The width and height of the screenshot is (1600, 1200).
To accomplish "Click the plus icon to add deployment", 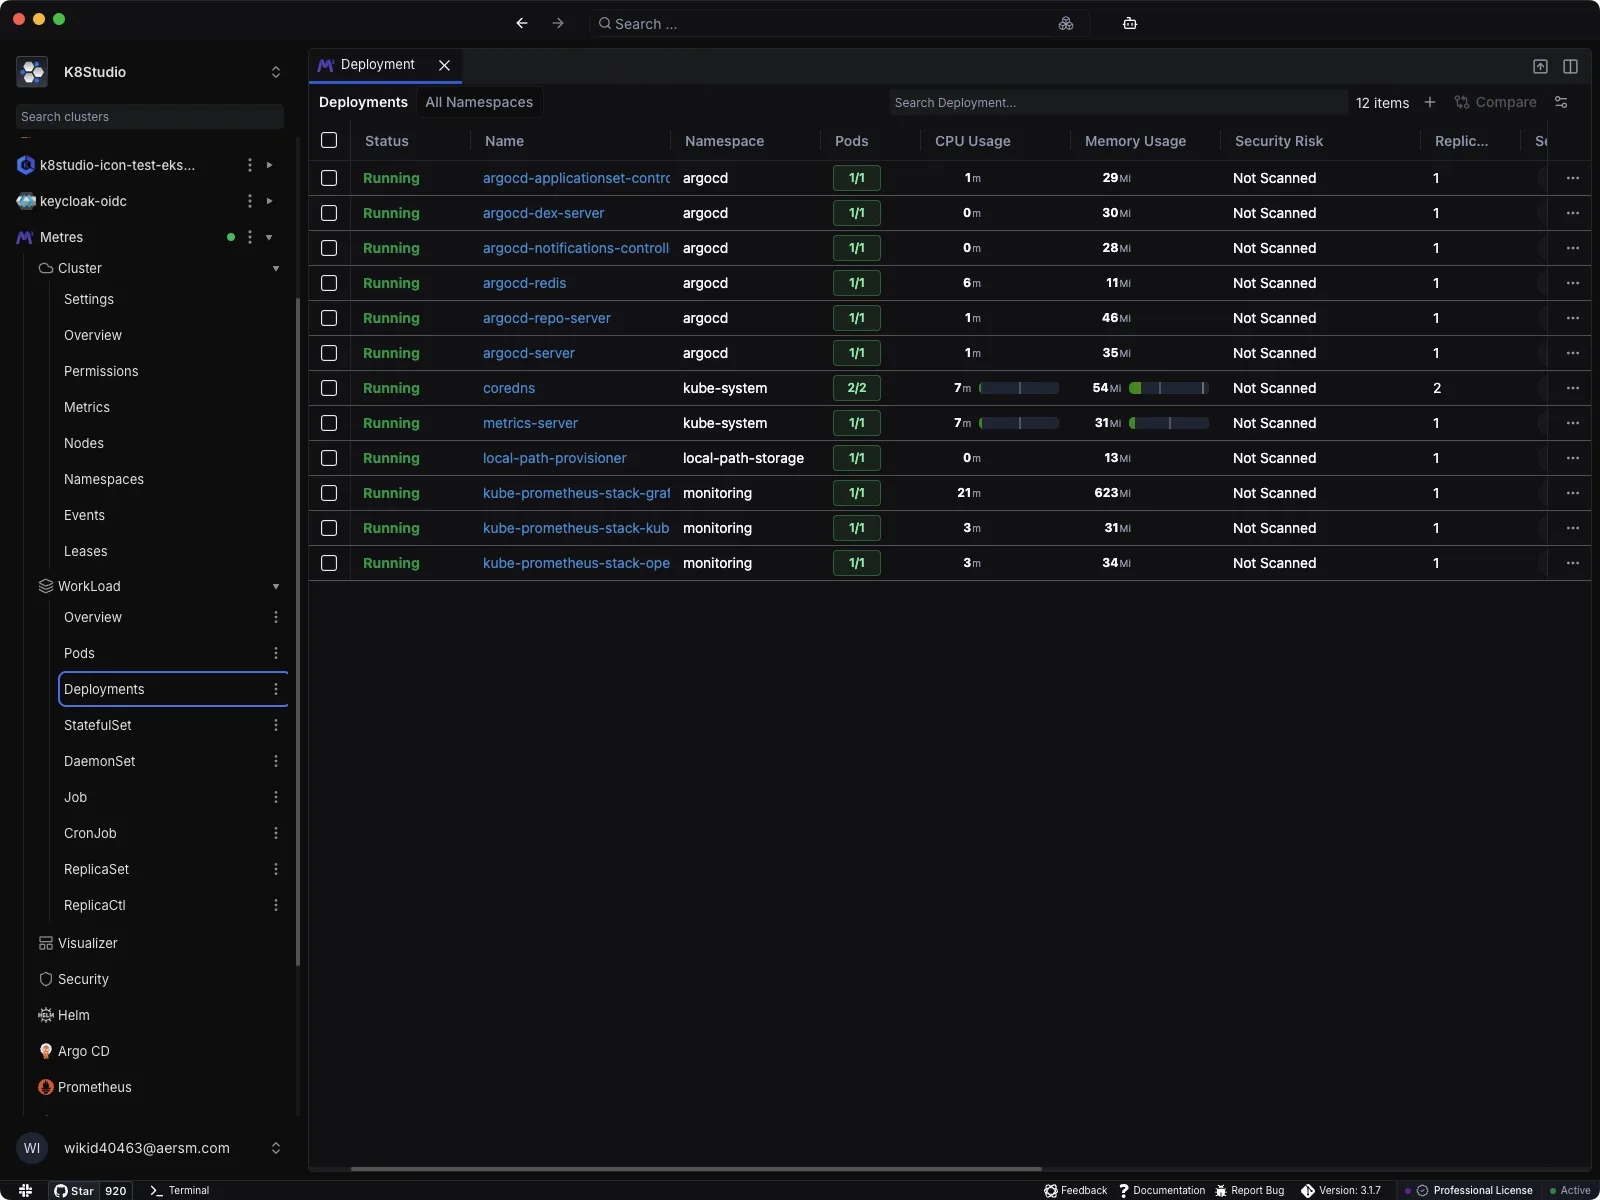I will [x=1430, y=102].
